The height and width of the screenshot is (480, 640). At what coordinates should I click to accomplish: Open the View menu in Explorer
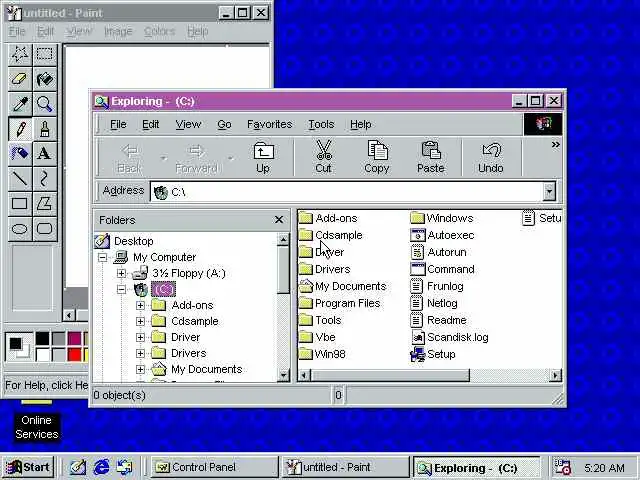coord(188,124)
